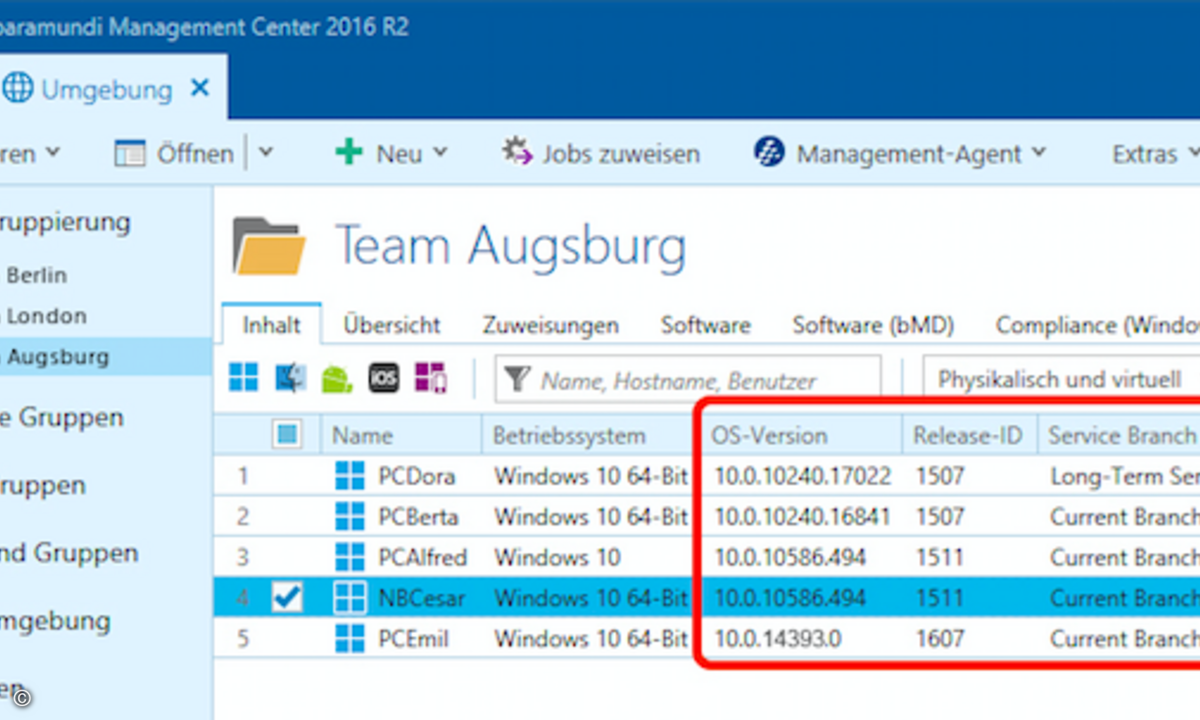Open the dropdown arrow beside Öffnen
1200x720 pixels.
pyautogui.click(x=265, y=153)
